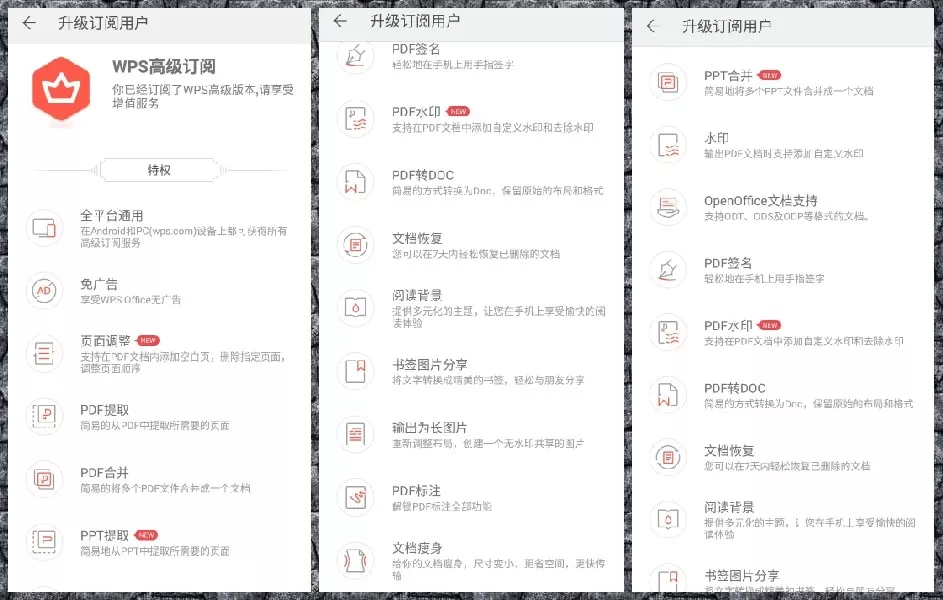Go back using middle panel arrow

[x=340, y=21]
